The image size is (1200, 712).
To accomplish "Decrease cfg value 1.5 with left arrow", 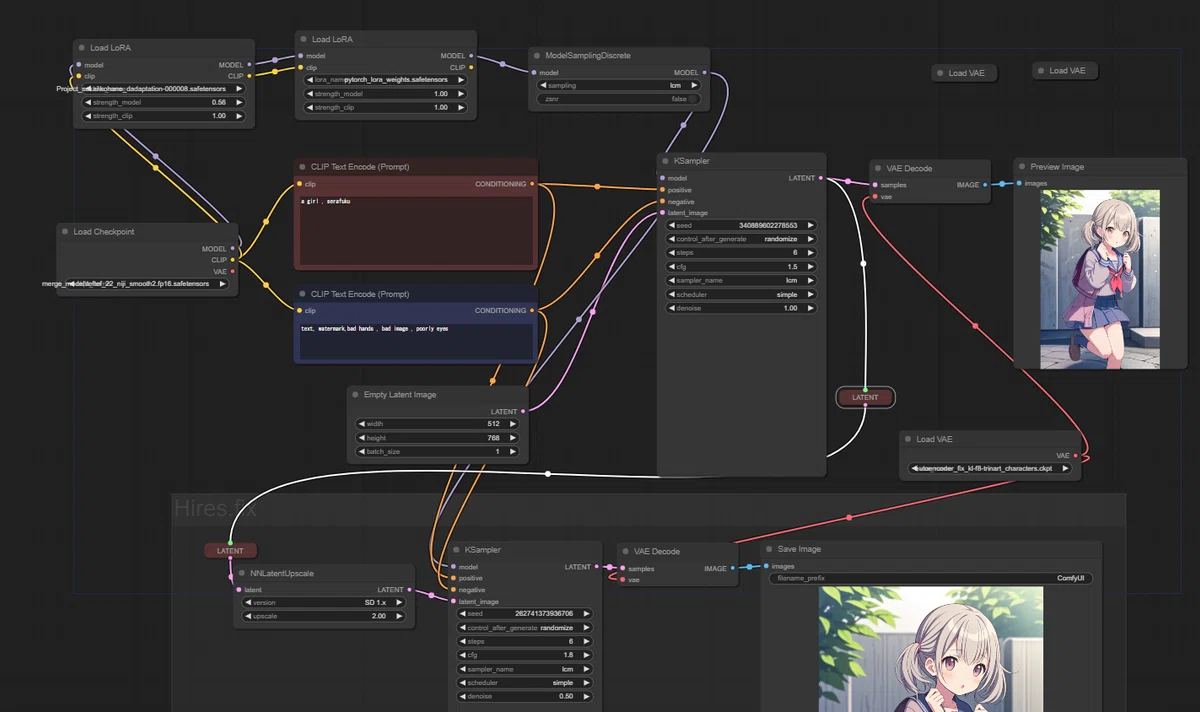I will 673,267.
